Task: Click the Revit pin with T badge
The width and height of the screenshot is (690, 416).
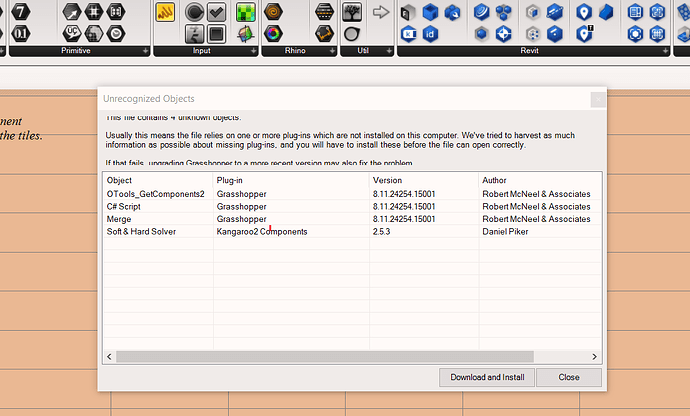Action: pyautogui.click(x=584, y=33)
